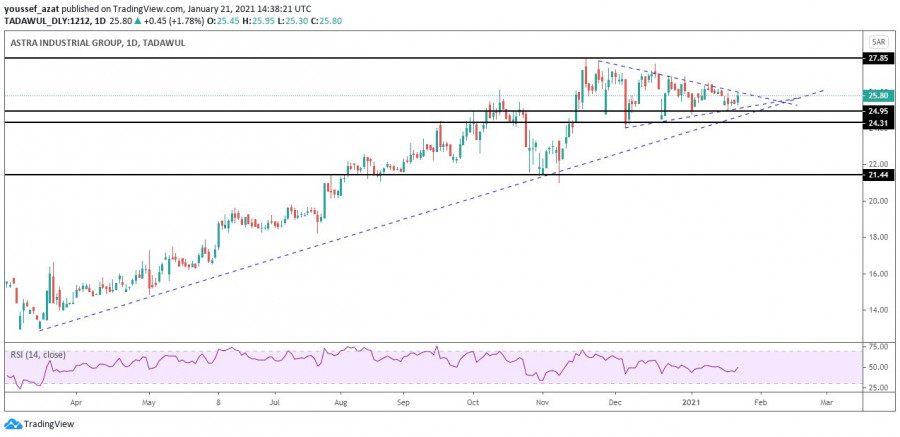Select the 24.31 price level label

[878, 123]
